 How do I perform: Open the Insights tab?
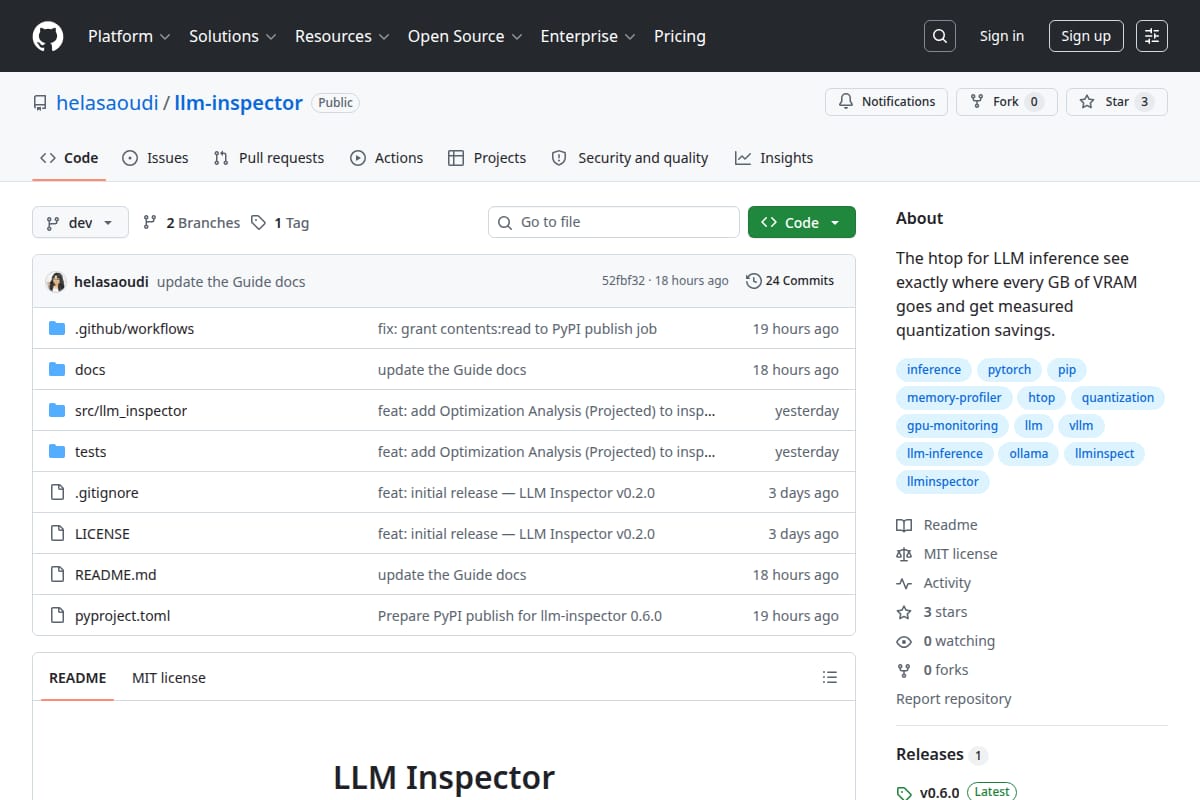click(774, 158)
